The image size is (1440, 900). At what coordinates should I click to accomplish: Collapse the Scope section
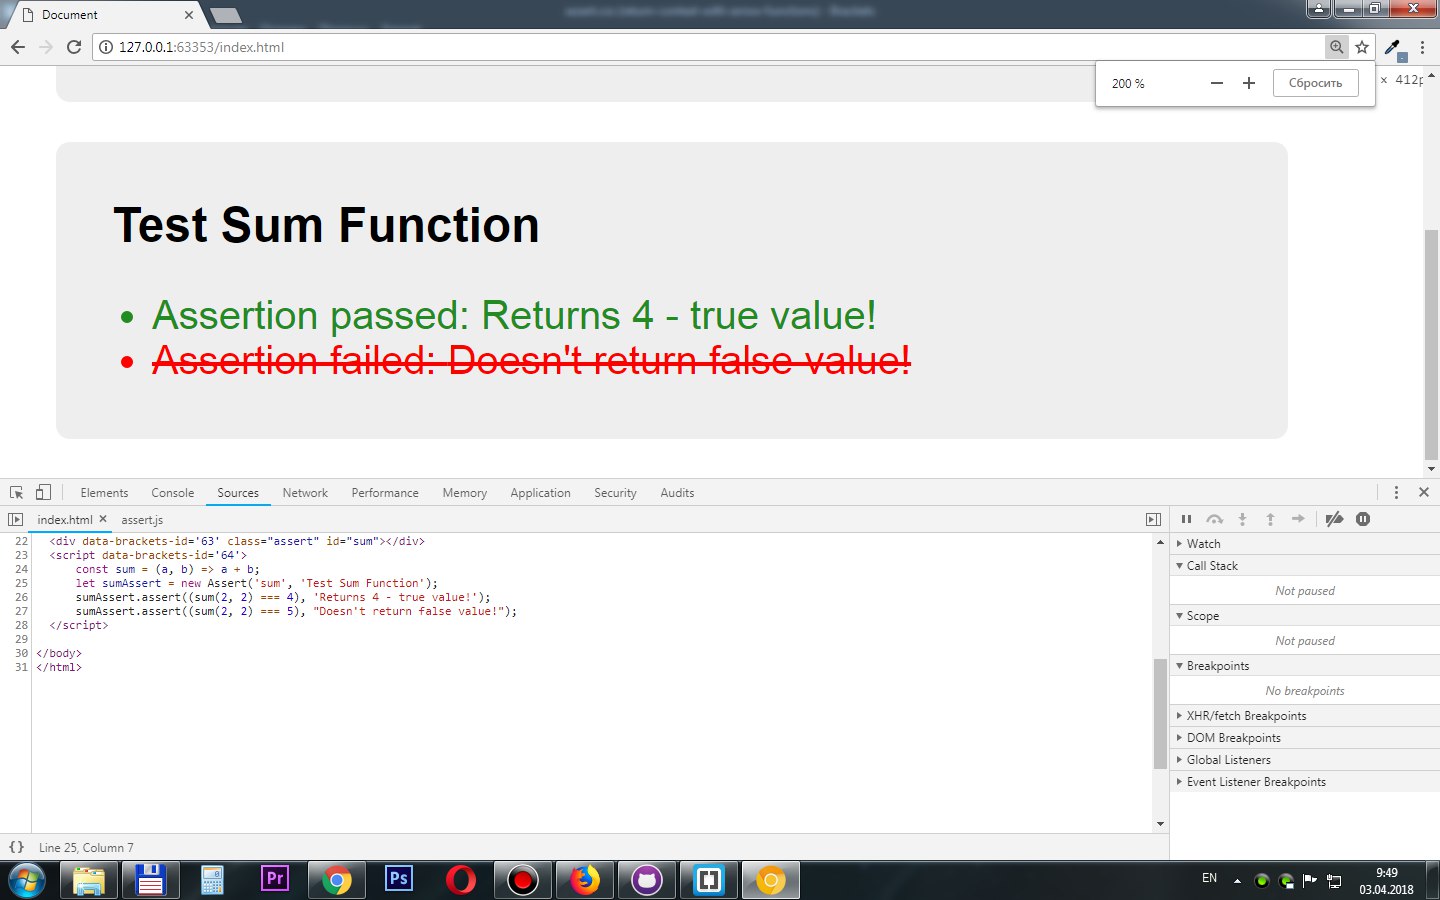(x=1305, y=616)
